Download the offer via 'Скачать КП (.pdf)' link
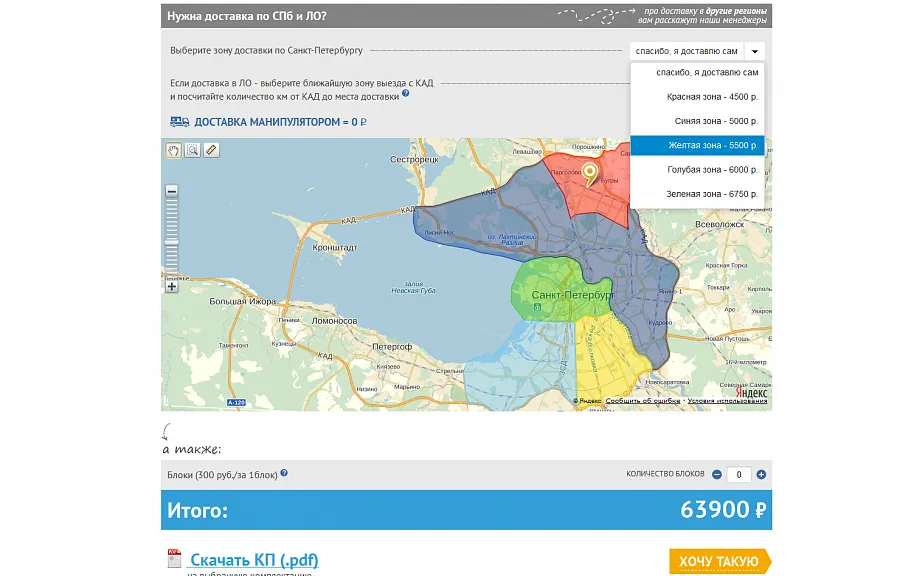 tap(254, 559)
